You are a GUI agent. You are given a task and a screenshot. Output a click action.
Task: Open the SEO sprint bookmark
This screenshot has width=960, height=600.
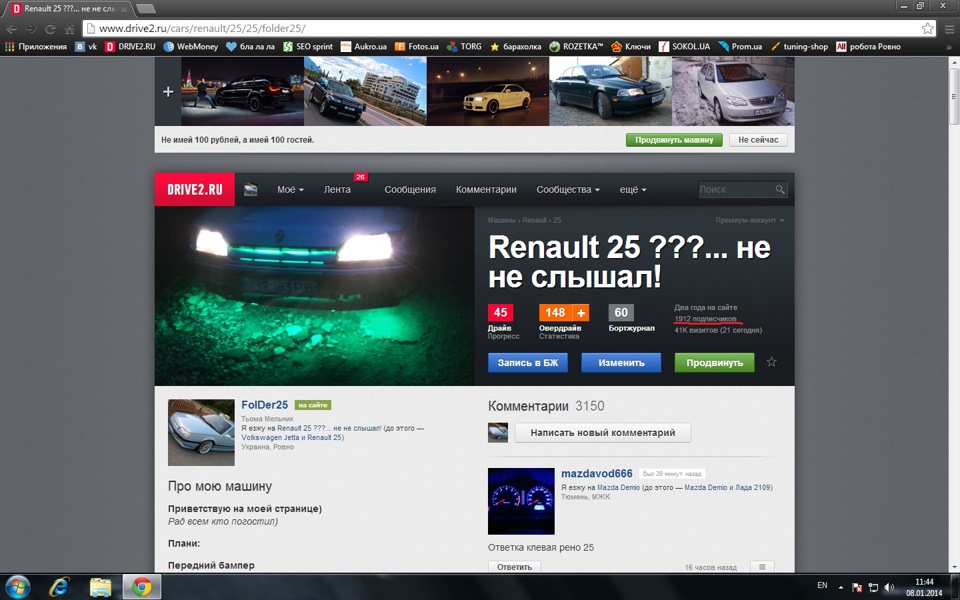tap(308, 47)
